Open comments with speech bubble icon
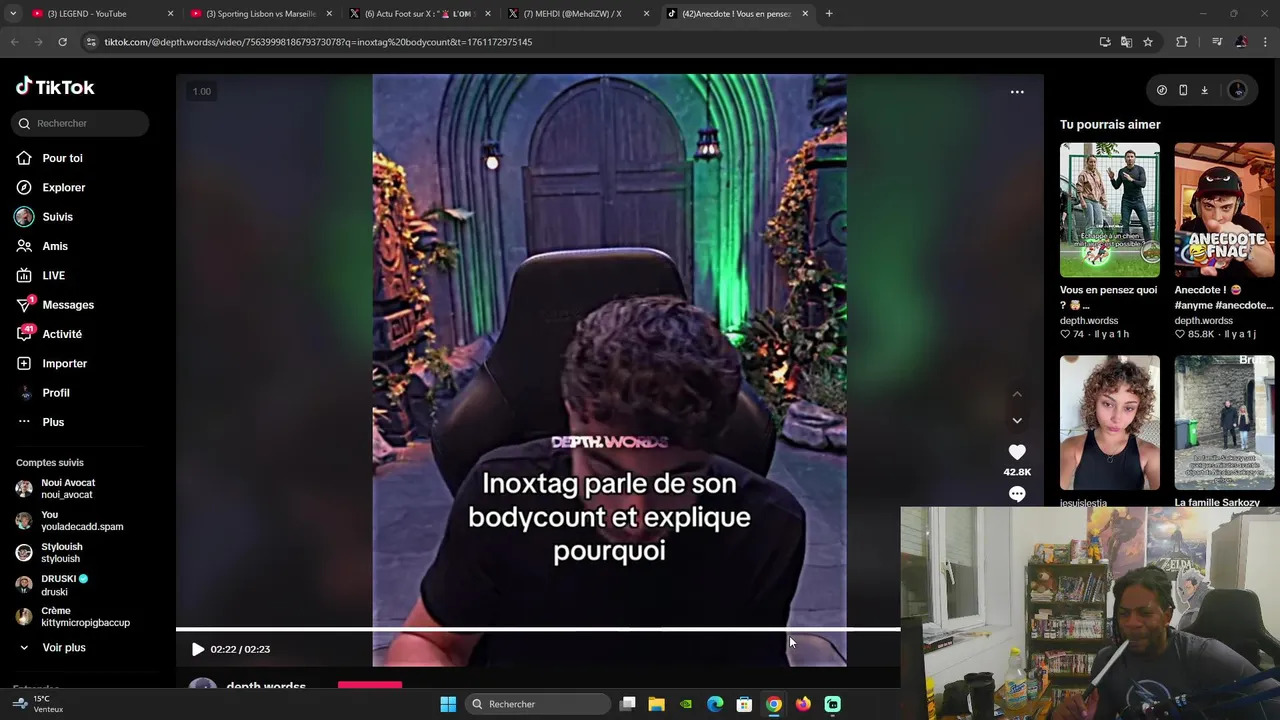Viewport: 1280px width, 720px height. pos(1017,494)
